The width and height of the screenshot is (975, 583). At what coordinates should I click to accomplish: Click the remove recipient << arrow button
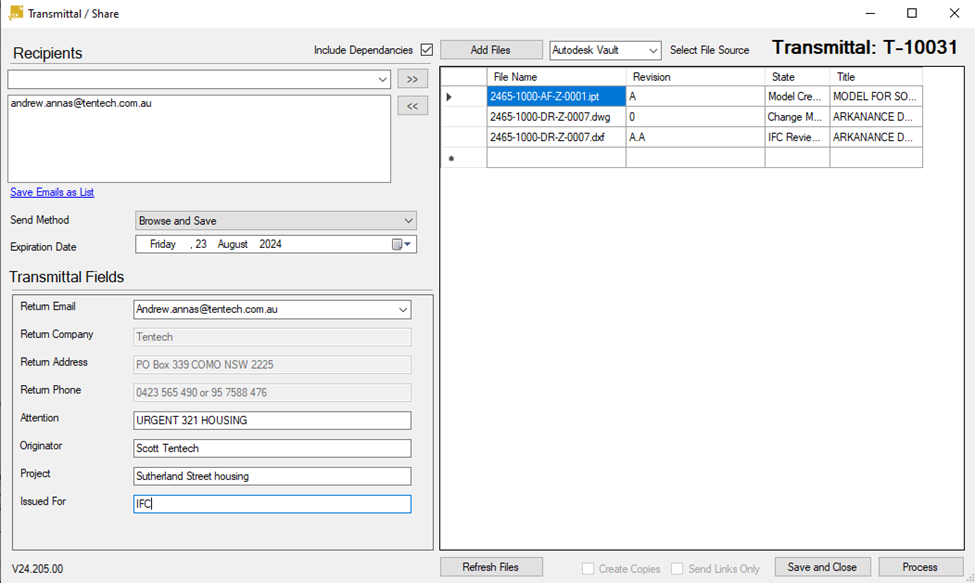point(412,106)
